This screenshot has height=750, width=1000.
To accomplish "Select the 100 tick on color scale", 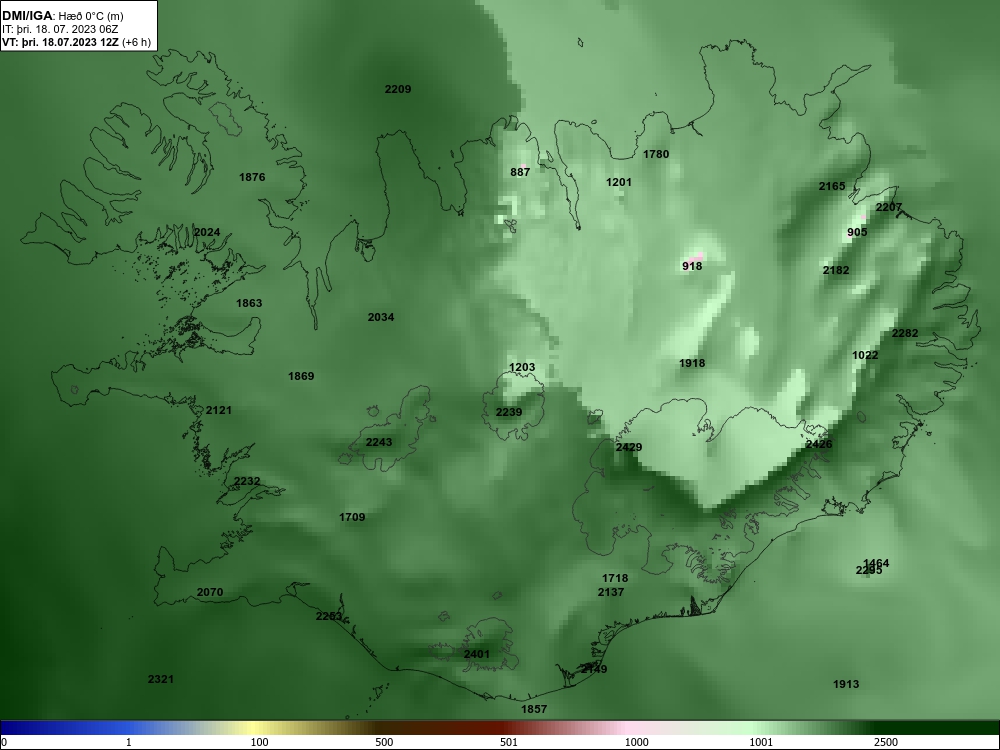I will click(x=259, y=742).
